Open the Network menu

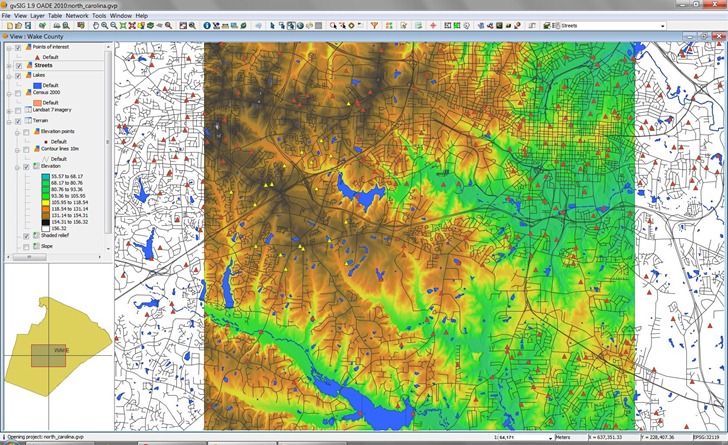pos(77,16)
